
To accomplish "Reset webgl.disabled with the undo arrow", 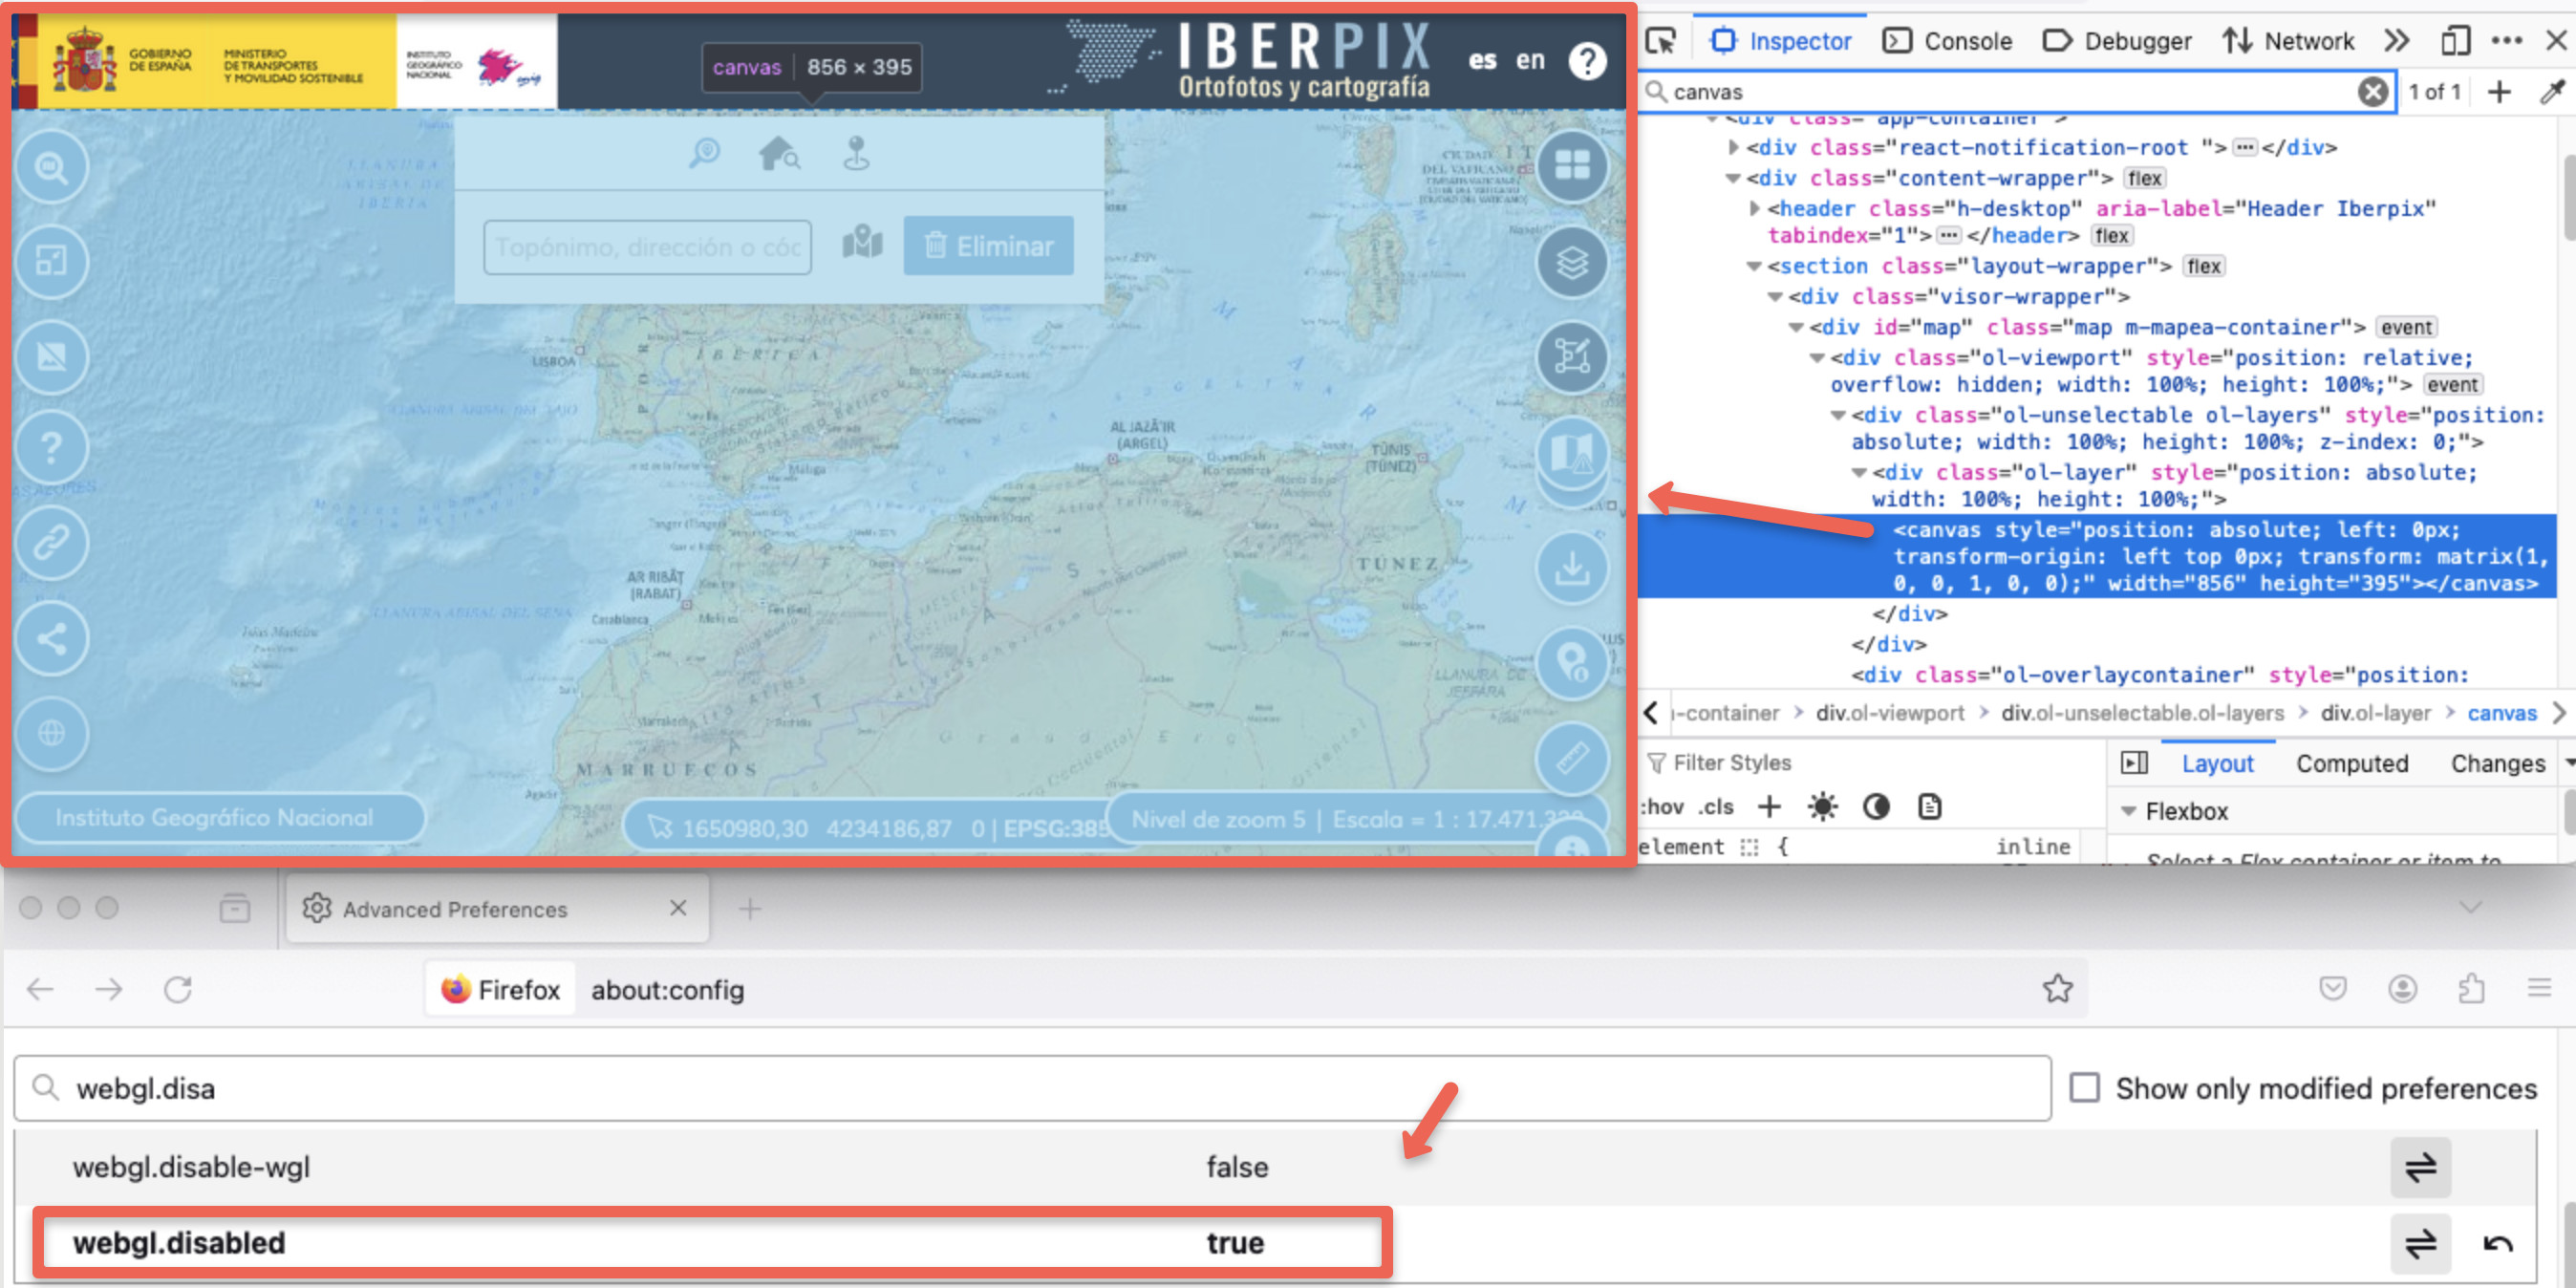I will click(2498, 1243).
